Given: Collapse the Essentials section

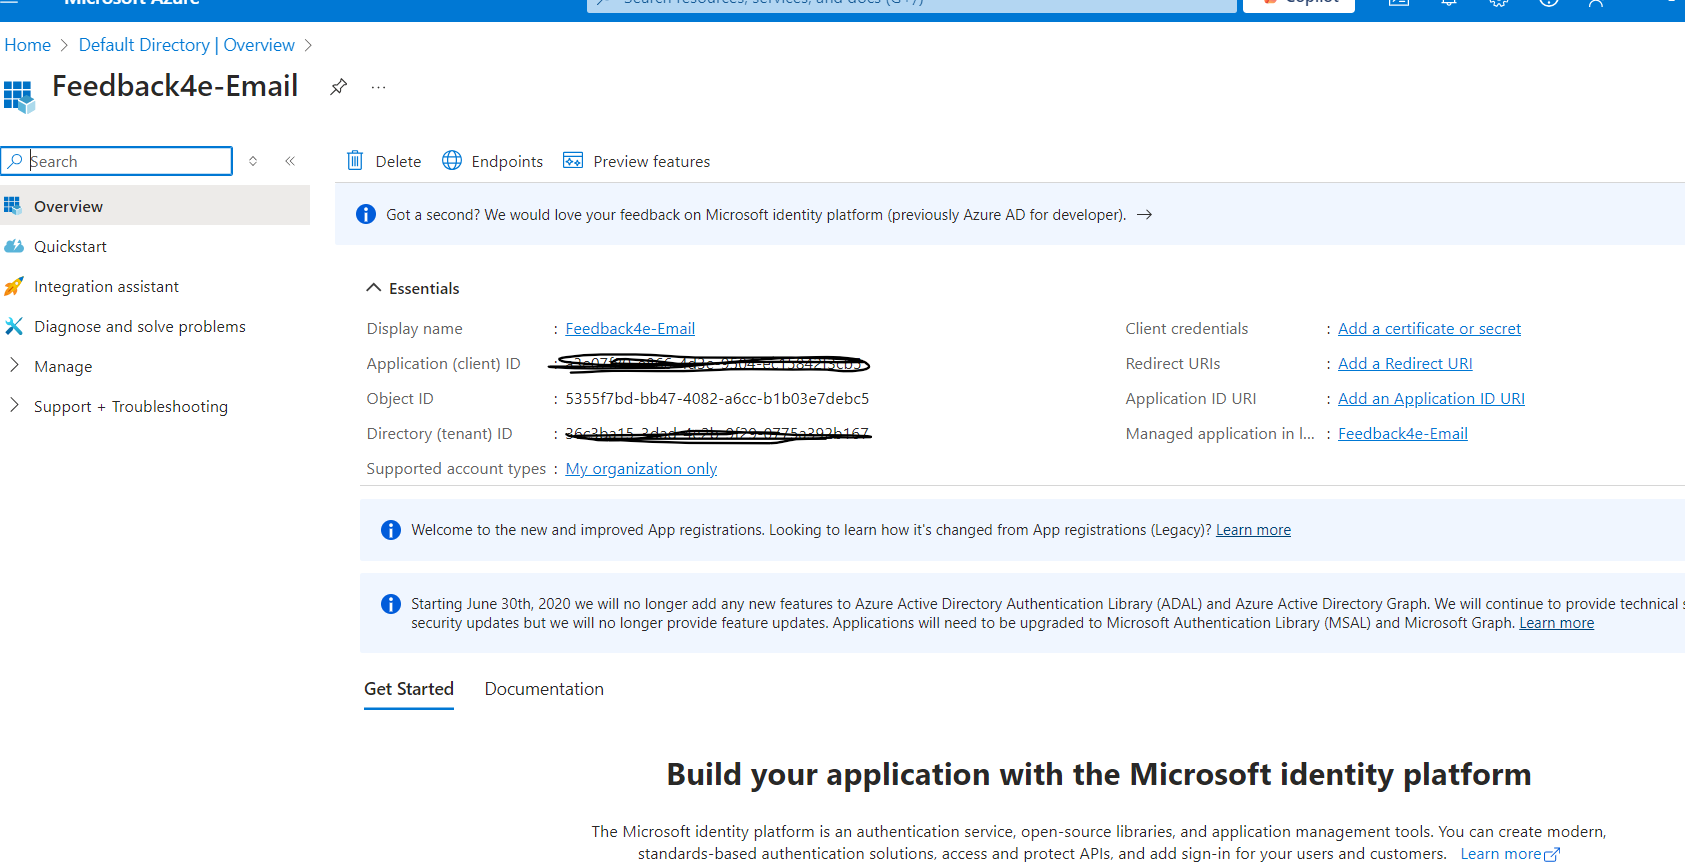Looking at the screenshot, I should 374,288.
